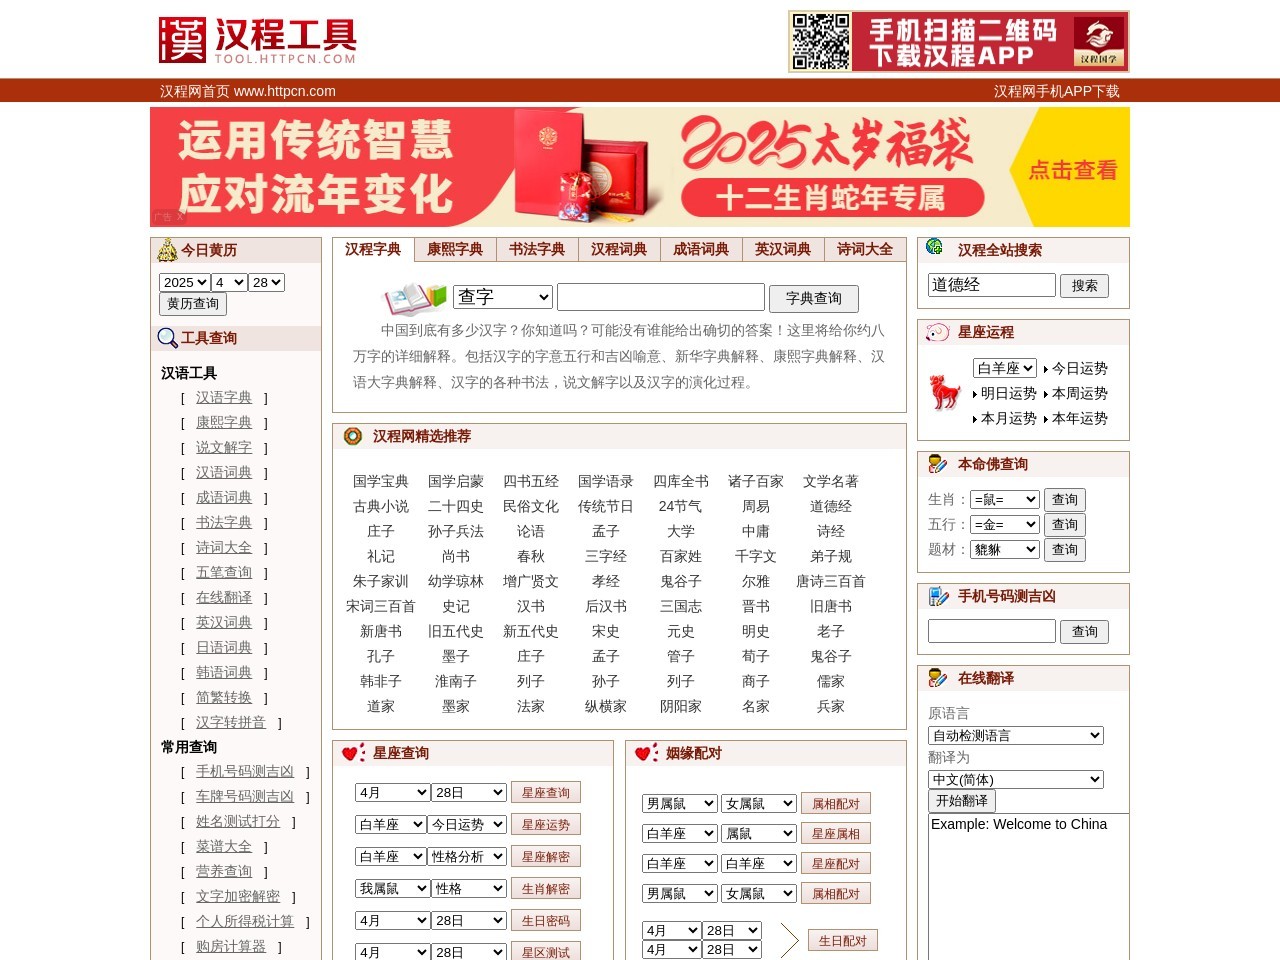Click the 开始翻译 button
Image resolution: width=1280 pixels, height=960 pixels.
point(962,801)
